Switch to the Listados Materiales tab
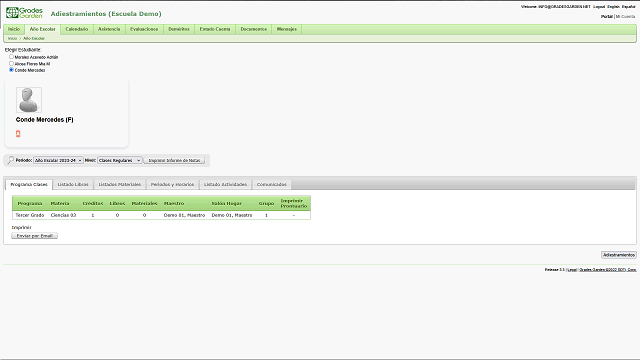Image resolution: width=640 pixels, height=360 pixels. (120, 184)
